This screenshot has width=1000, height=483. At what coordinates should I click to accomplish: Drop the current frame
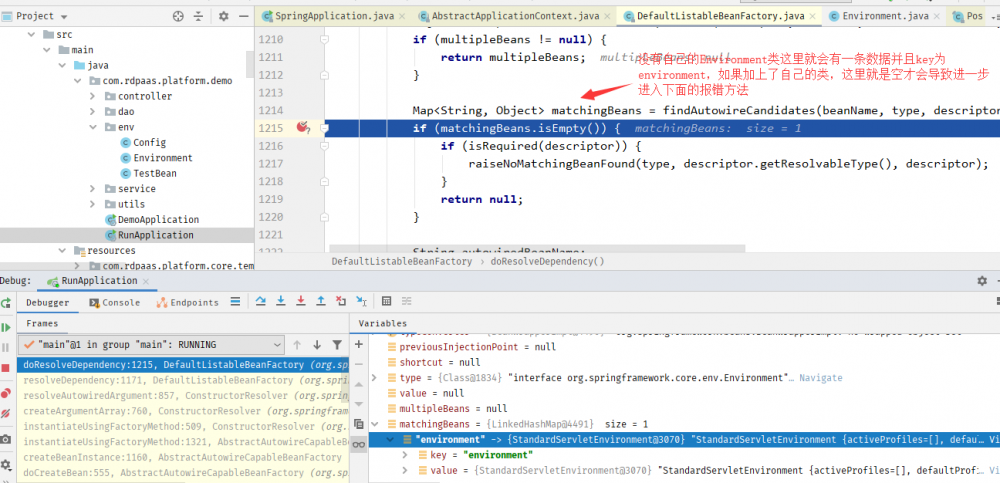pyautogui.click(x=341, y=302)
